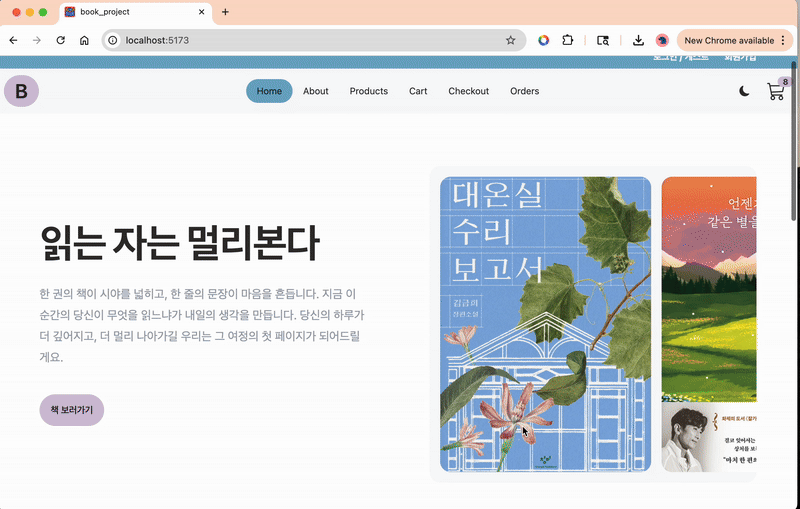Bookmark this page with star icon
Image resolution: width=800 pixels, height=509 pixels.
(510, 40)
